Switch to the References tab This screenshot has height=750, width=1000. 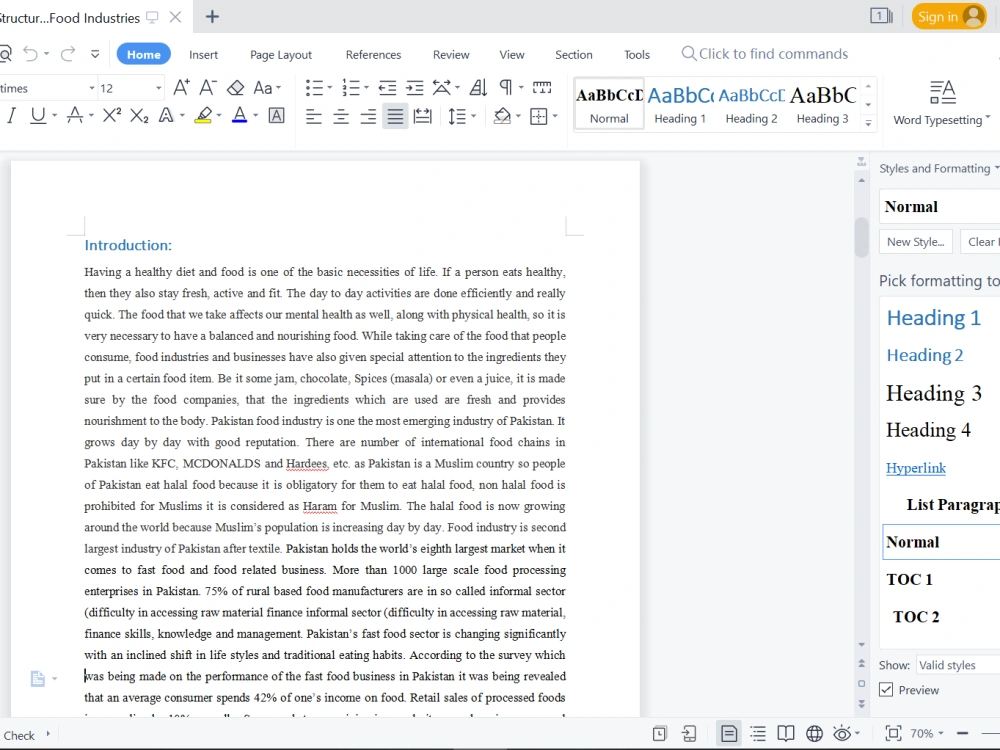coord(373,55)
